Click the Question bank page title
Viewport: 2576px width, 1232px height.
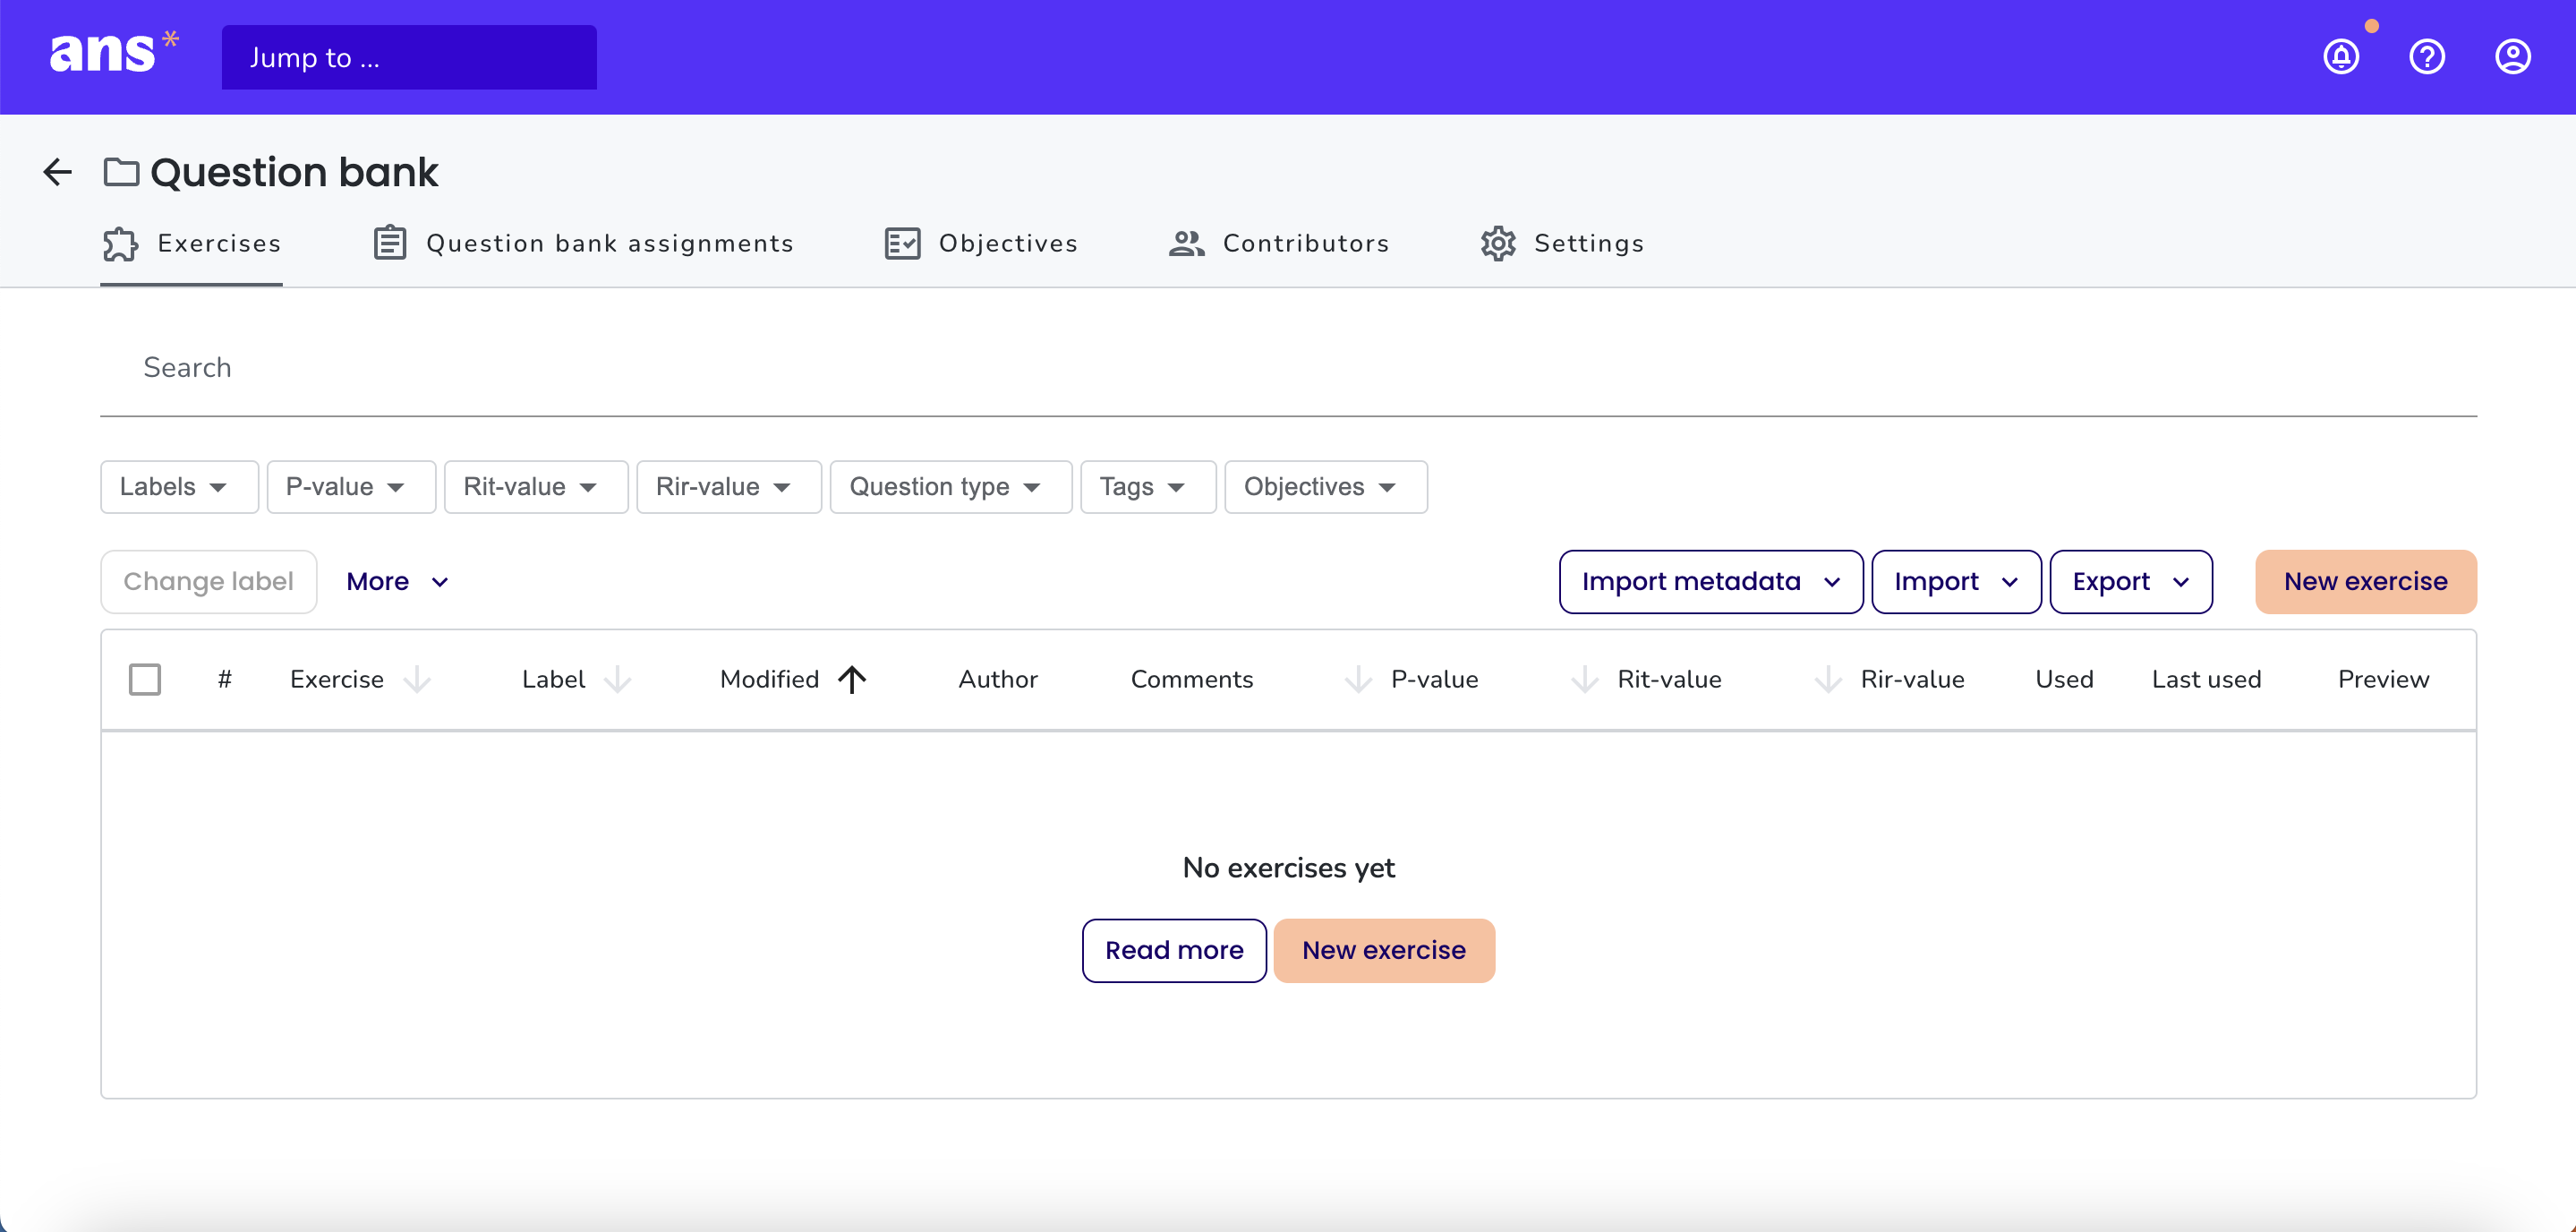[294, 173]
